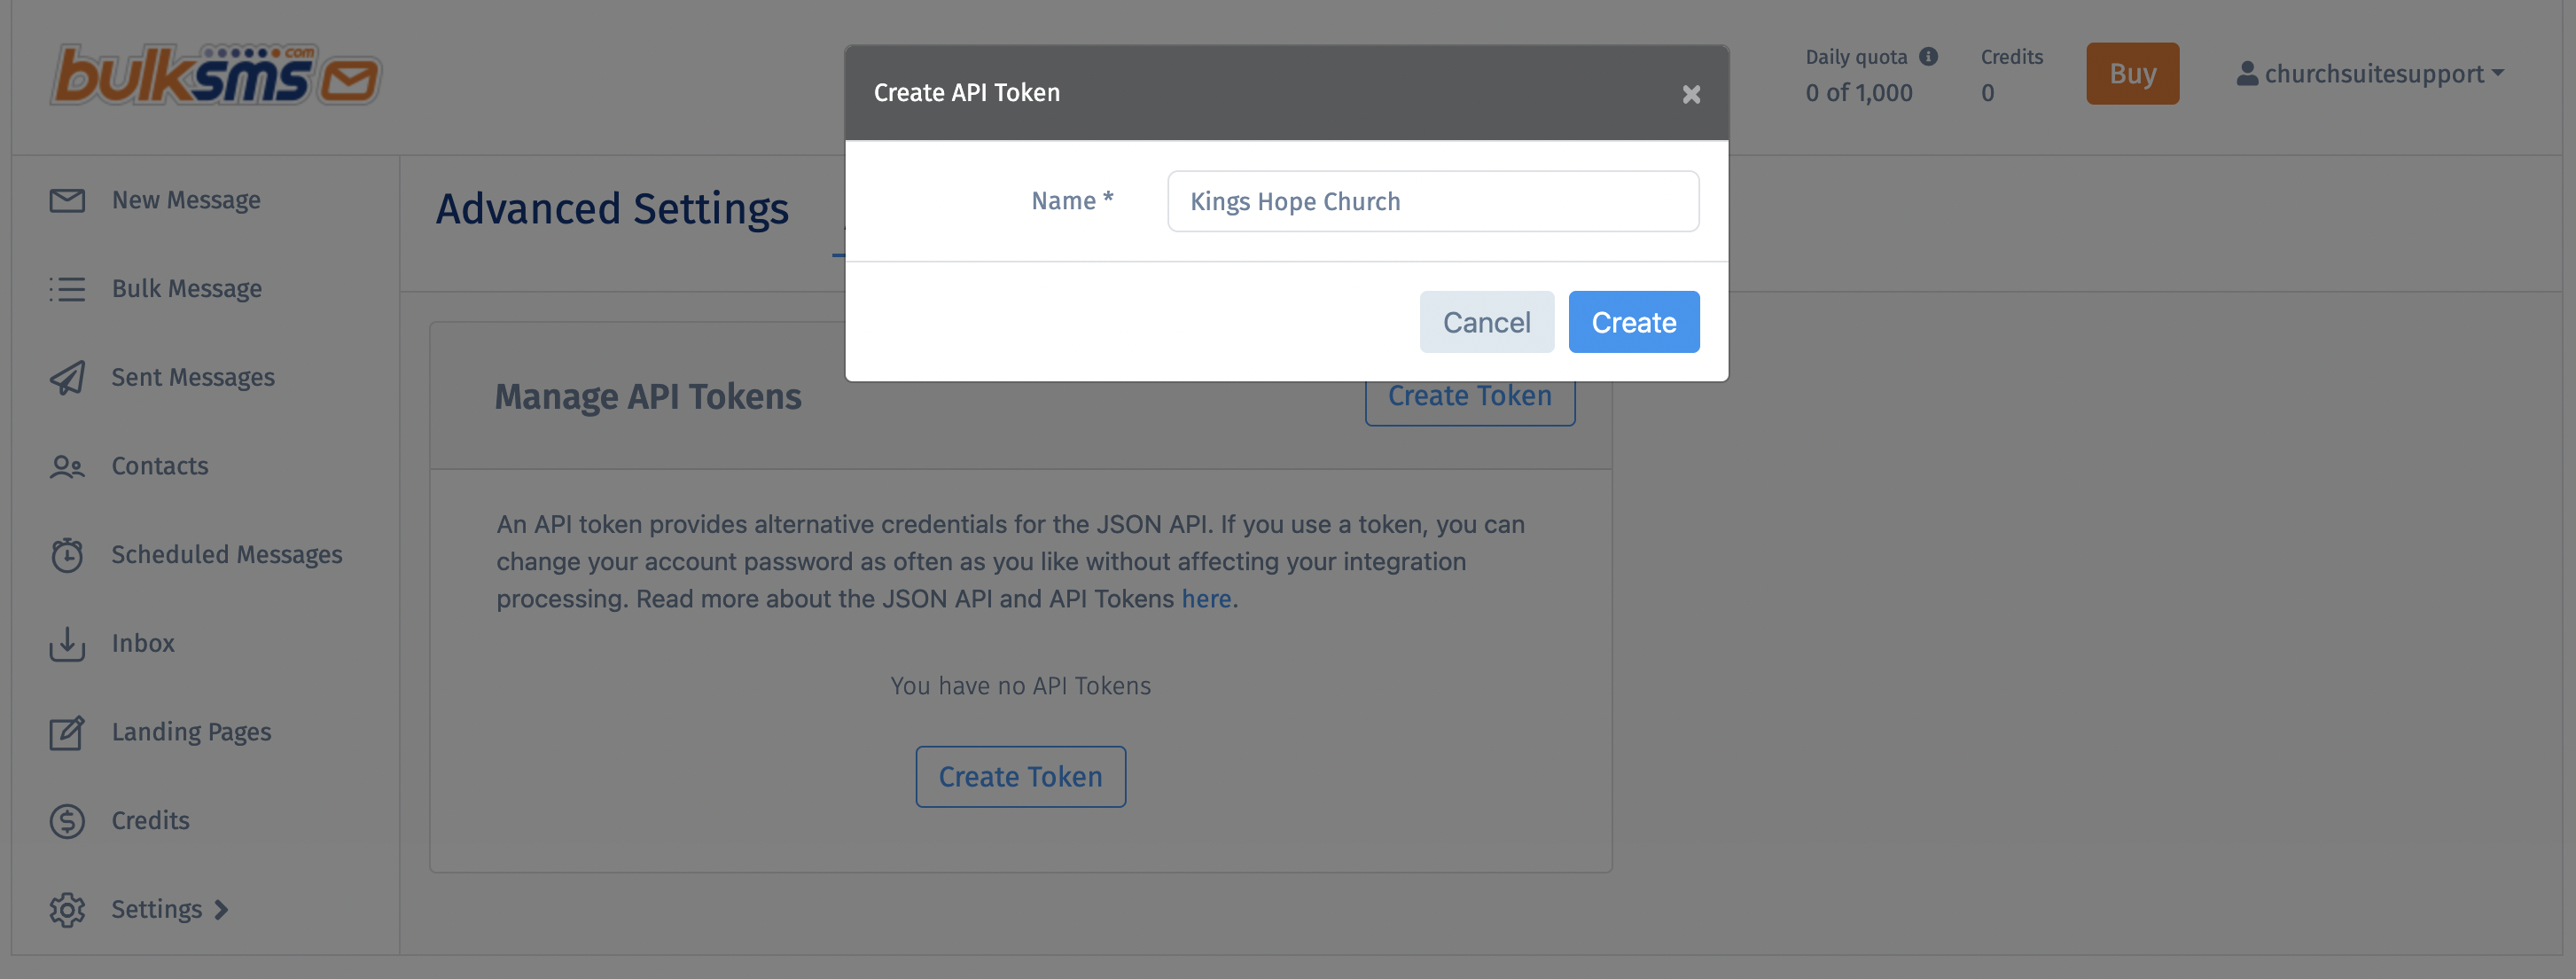Image resolution: width=2576 pixels, height=979 pixels.
Task: Expand the Settings submenu chevron
Action: pyautogui.click(x=222, y=909)
